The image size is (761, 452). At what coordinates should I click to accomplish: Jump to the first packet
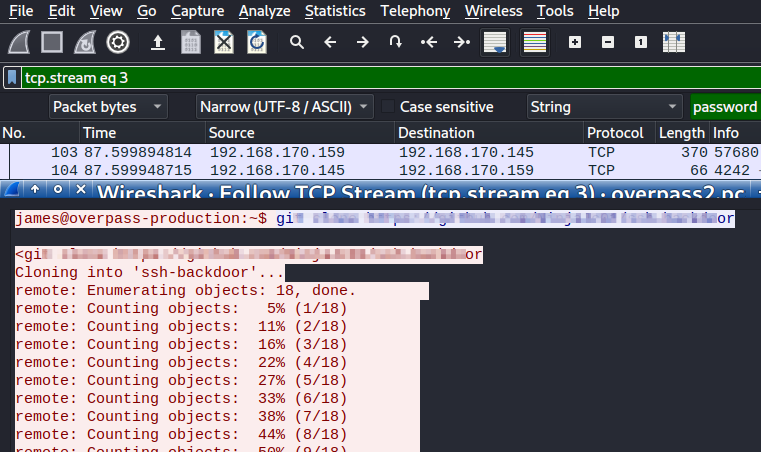click(429, 42)
